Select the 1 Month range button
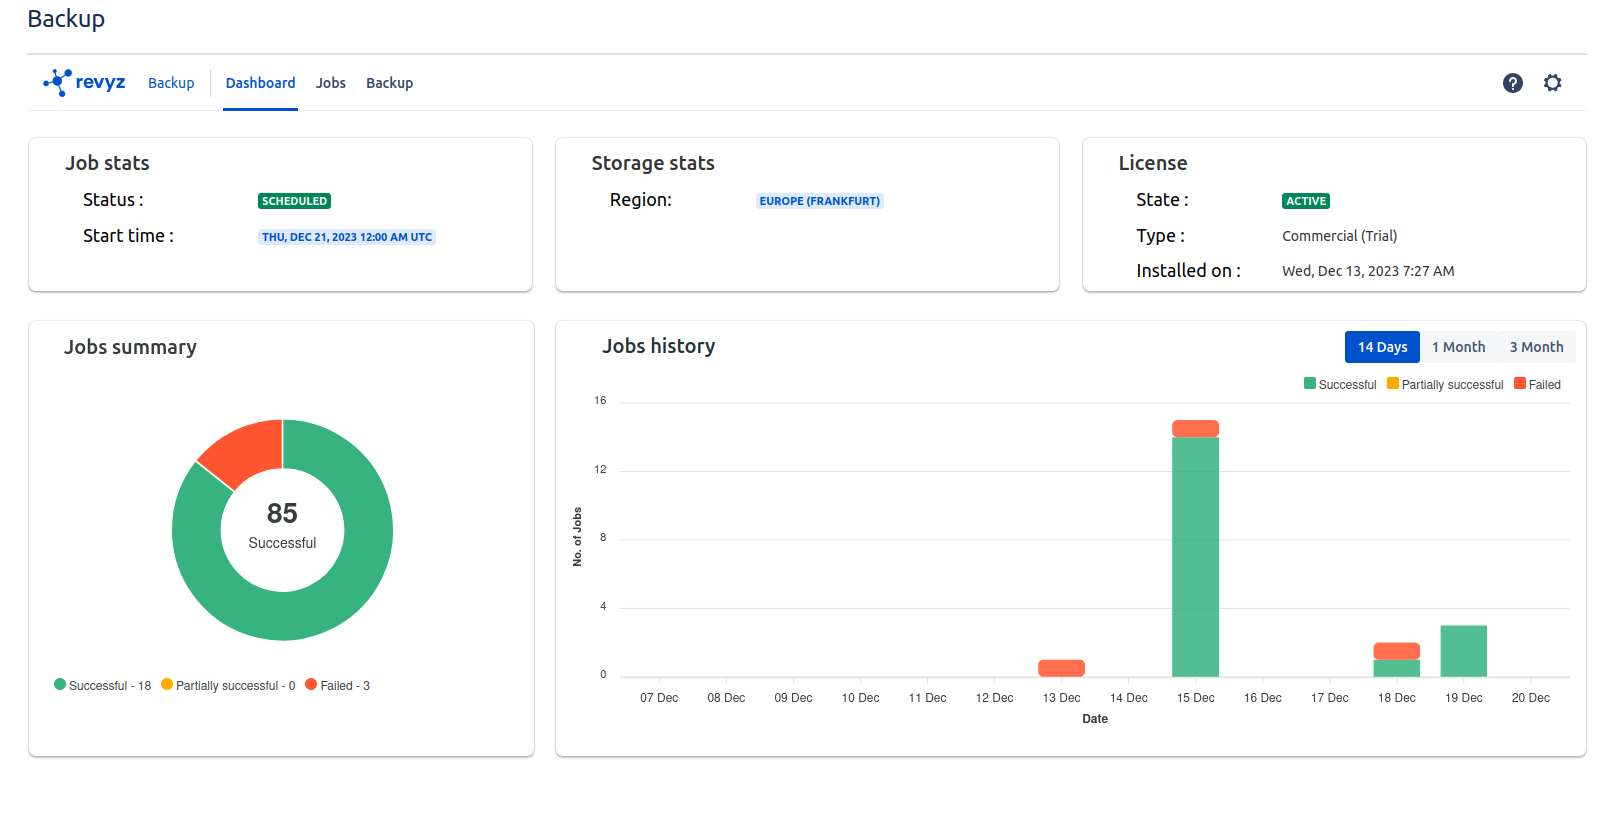 tap(1458, 347)
